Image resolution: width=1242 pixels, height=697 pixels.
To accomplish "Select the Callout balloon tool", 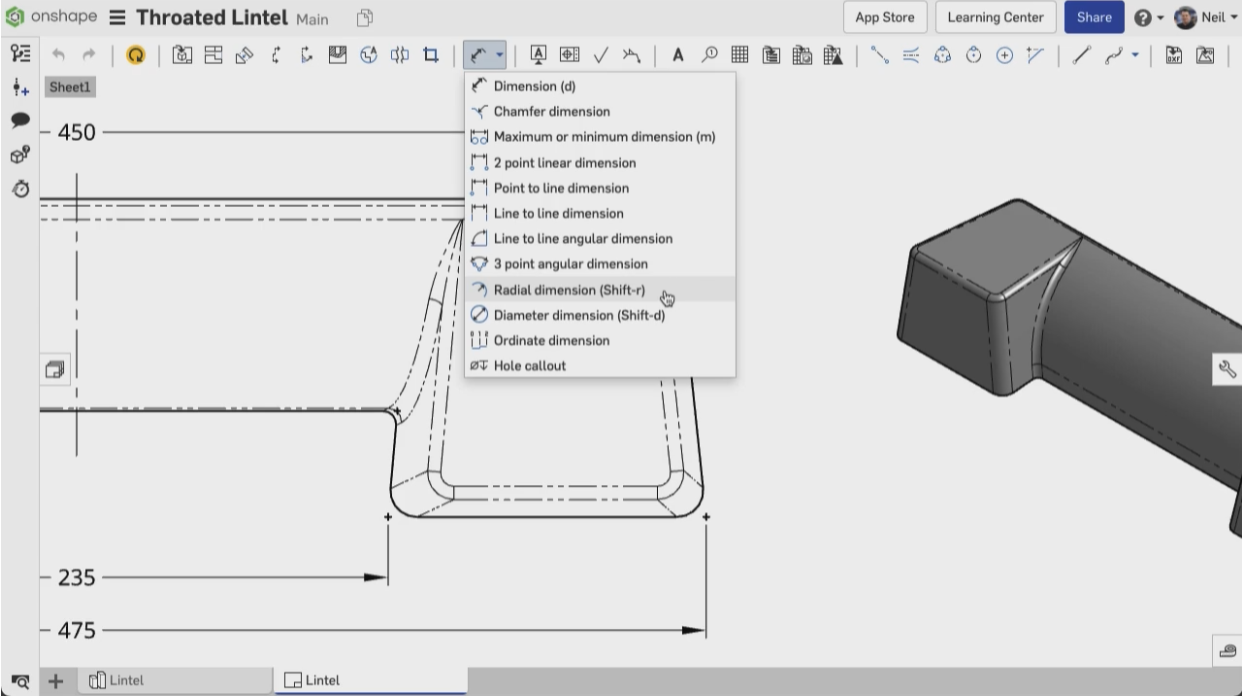I will [709, 55].
